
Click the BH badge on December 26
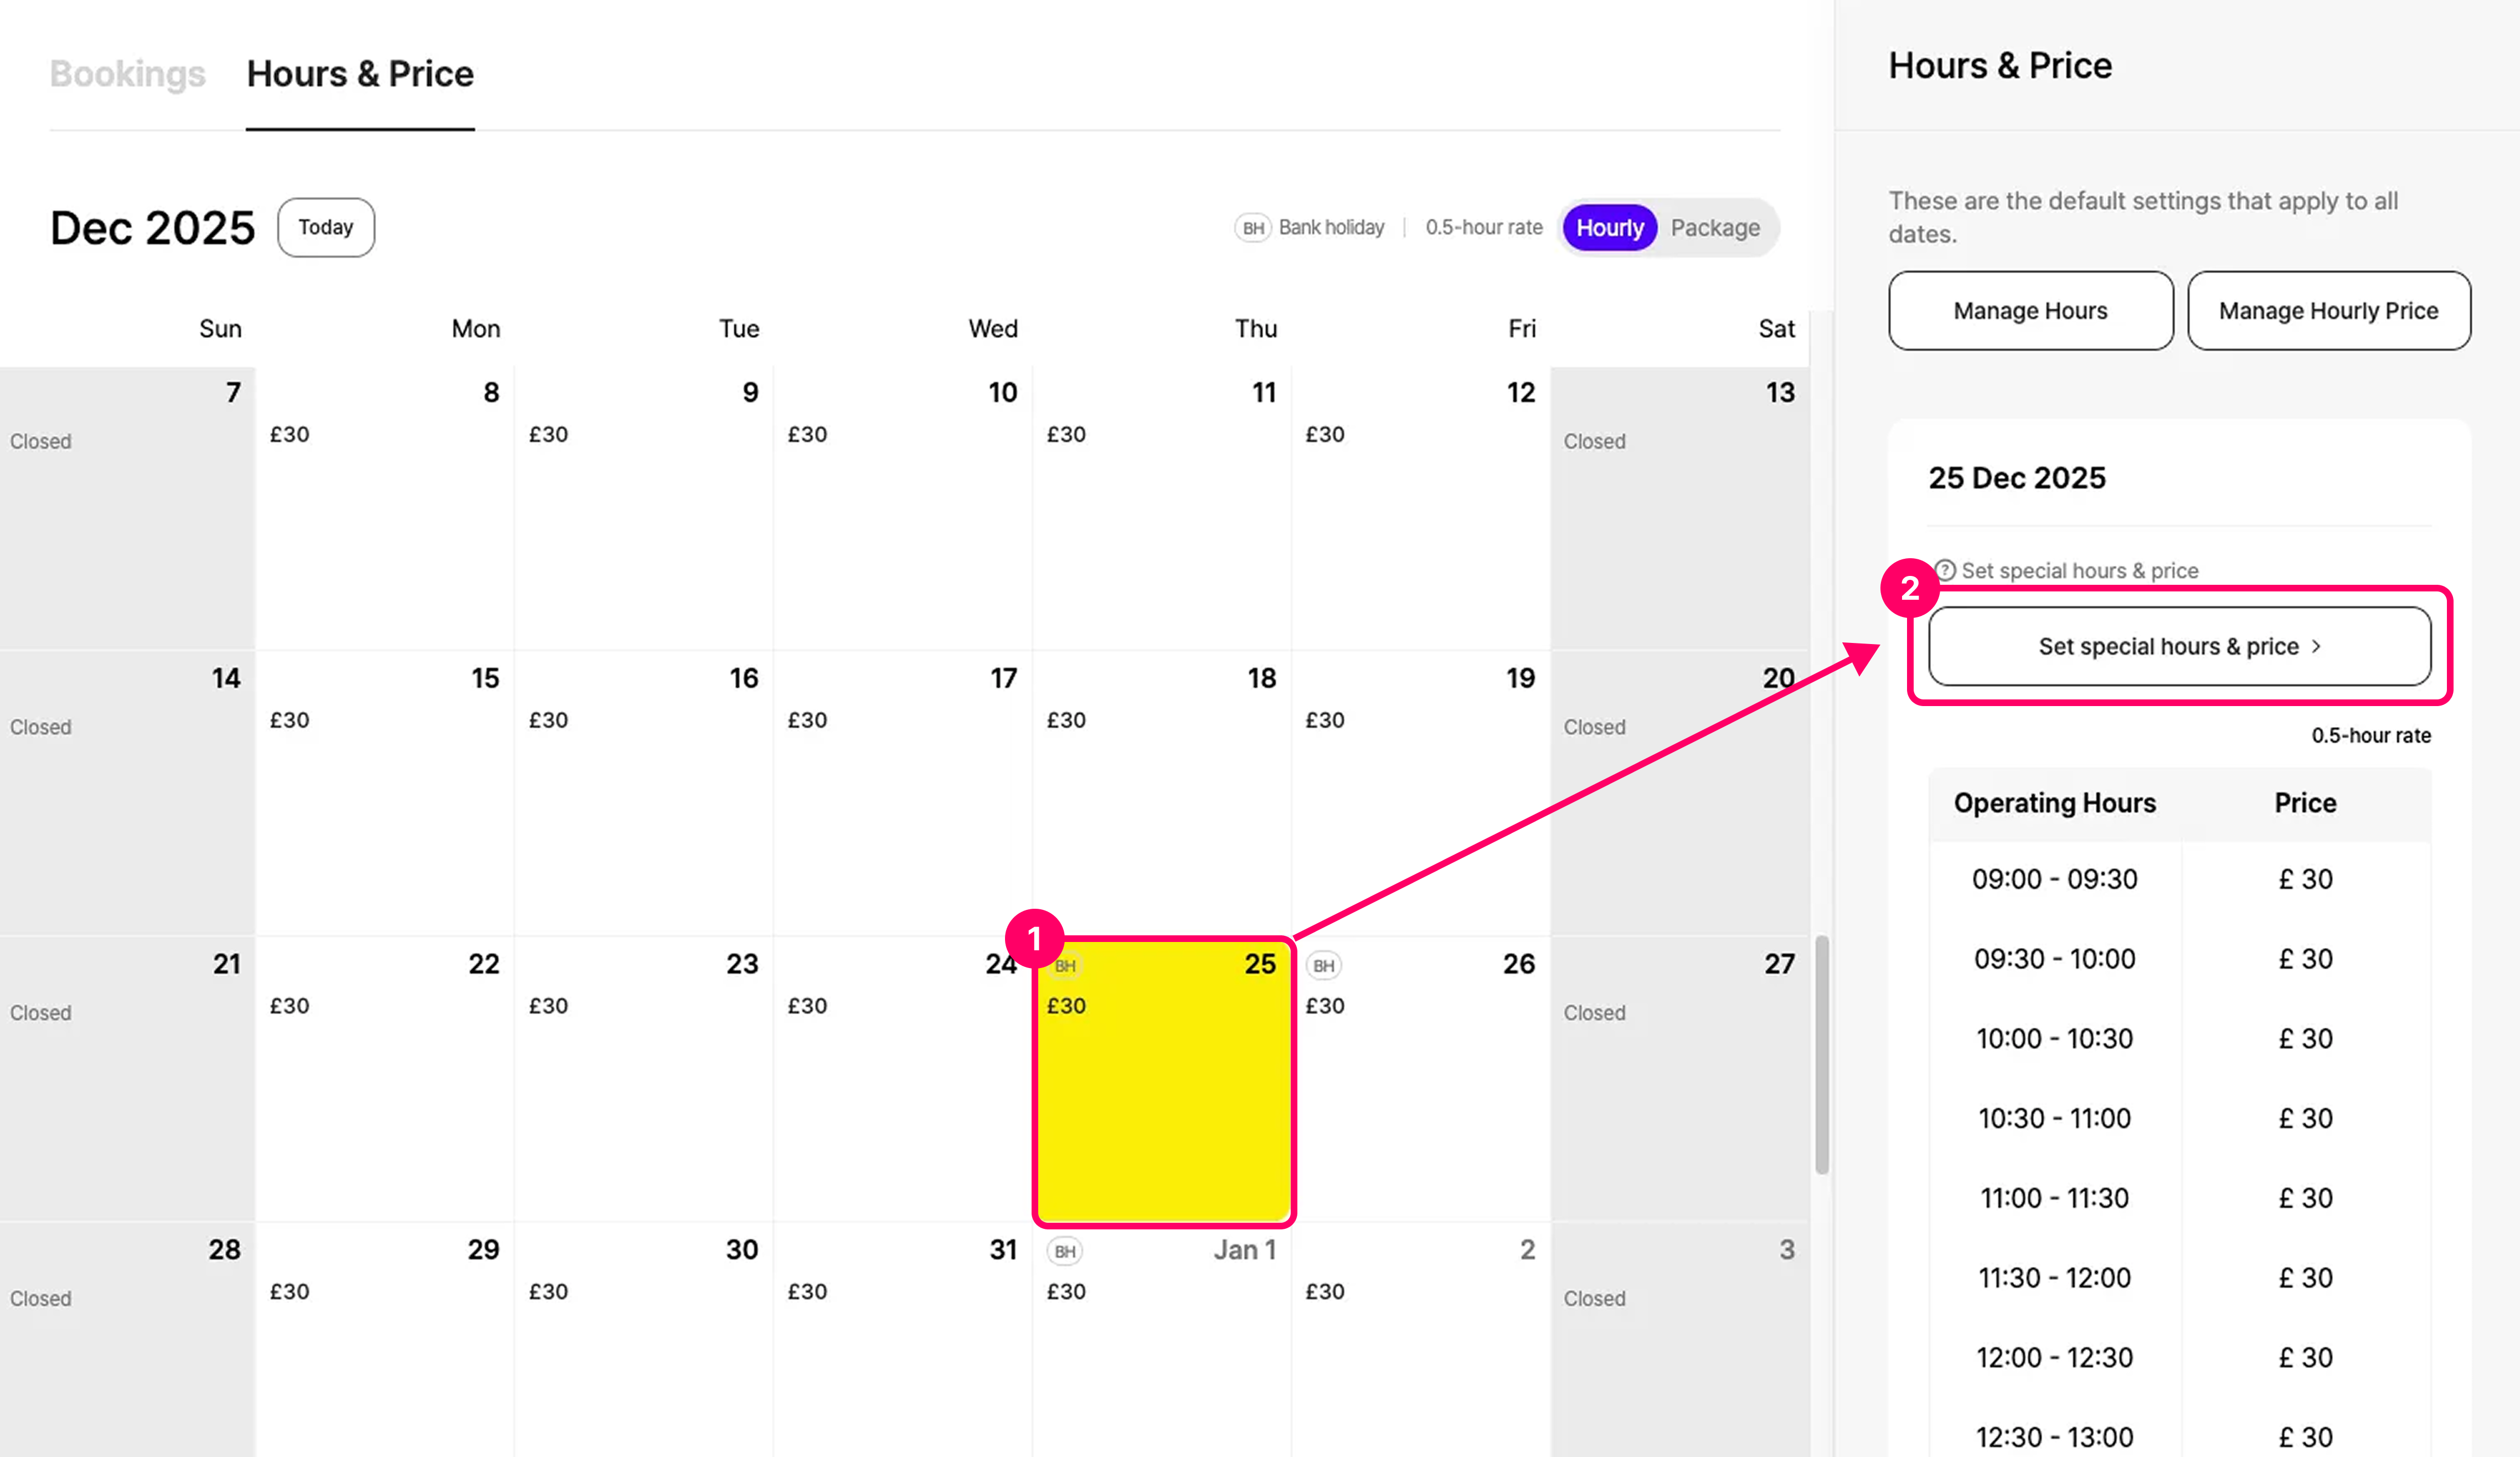click(x=1323, y=966)
